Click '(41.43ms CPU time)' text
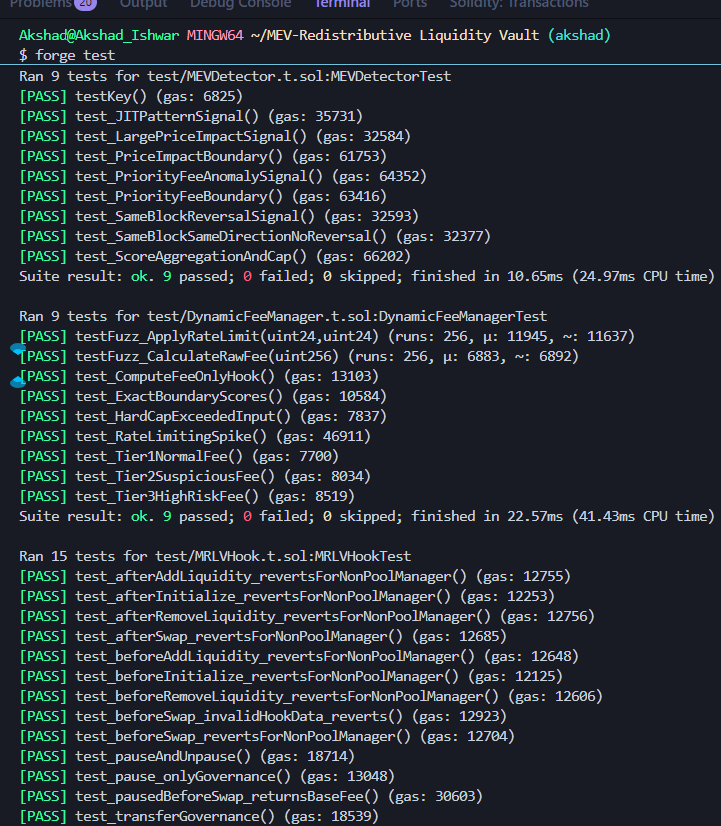 tap(643, 517)
